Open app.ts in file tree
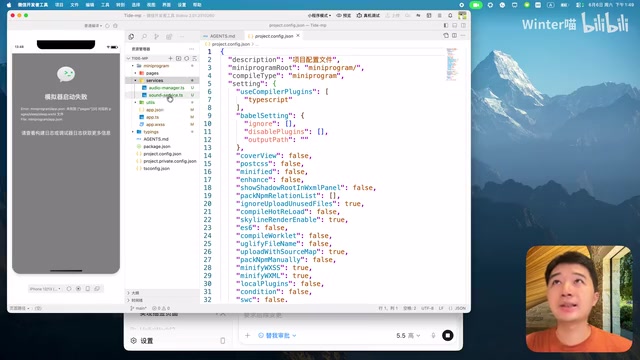Viewport: 640px width, 360px height. point(152,117)
